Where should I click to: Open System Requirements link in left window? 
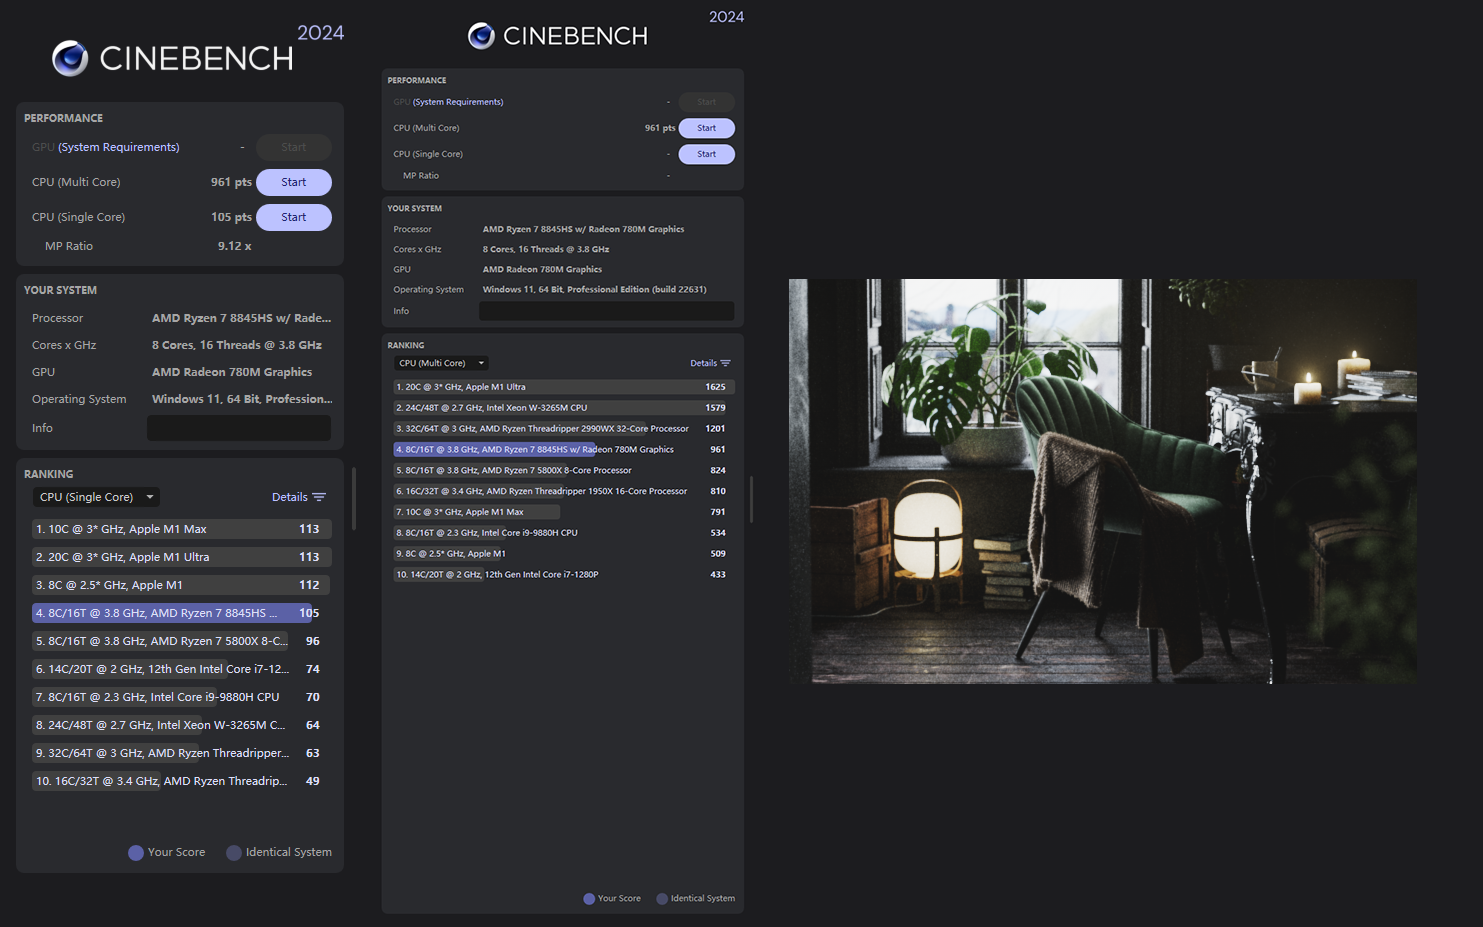119,147
